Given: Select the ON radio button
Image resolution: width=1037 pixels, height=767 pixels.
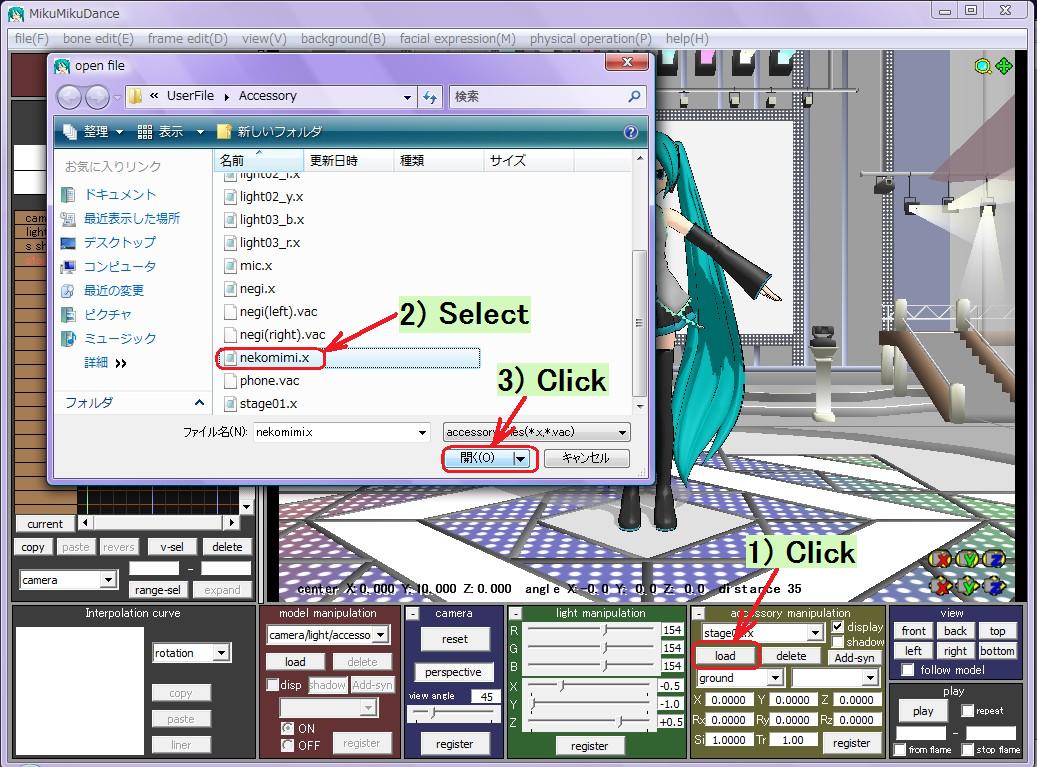Looking at the screenshot, I should 288,728.
